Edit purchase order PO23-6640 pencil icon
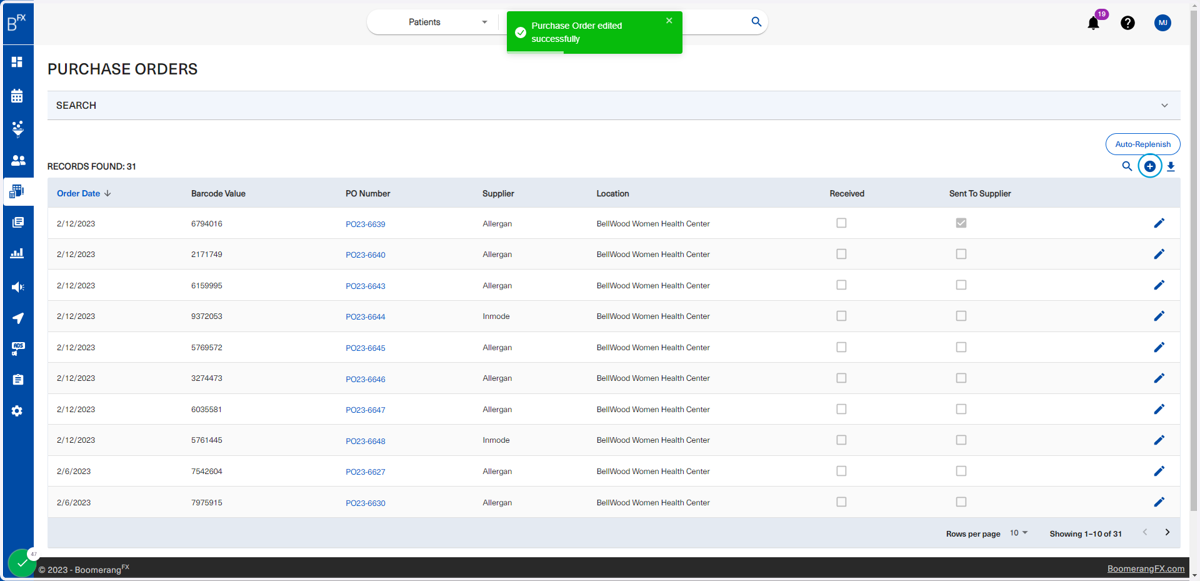The height and width of the screenshot is (581, 1200). (x=1159, y=254)
